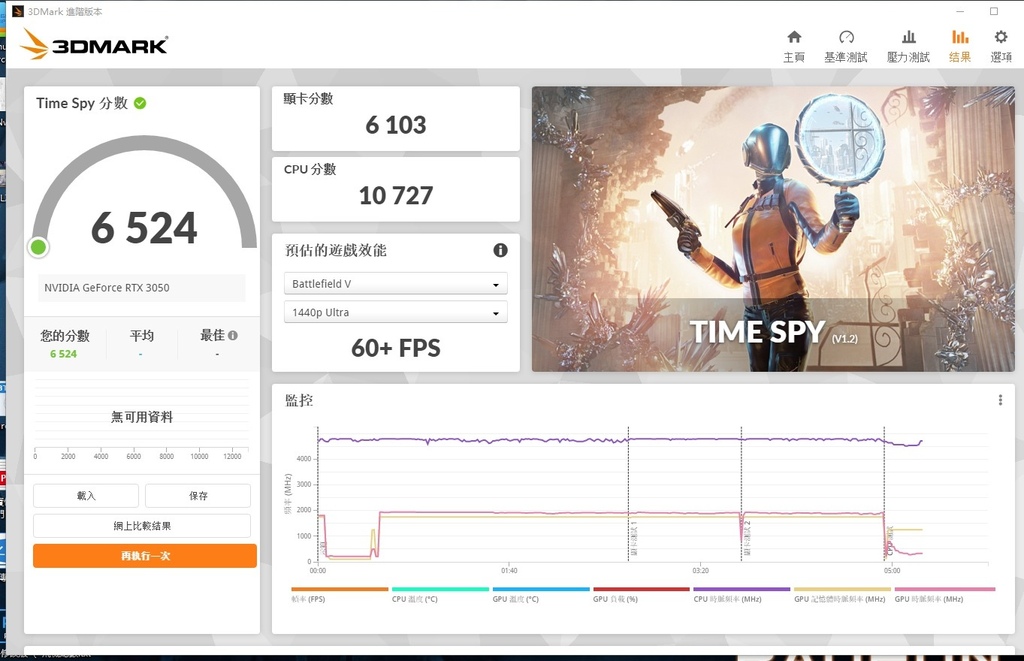Click the 載入 load button
Viewport: 1024px width, 661px height.
(x=86, y=496)
